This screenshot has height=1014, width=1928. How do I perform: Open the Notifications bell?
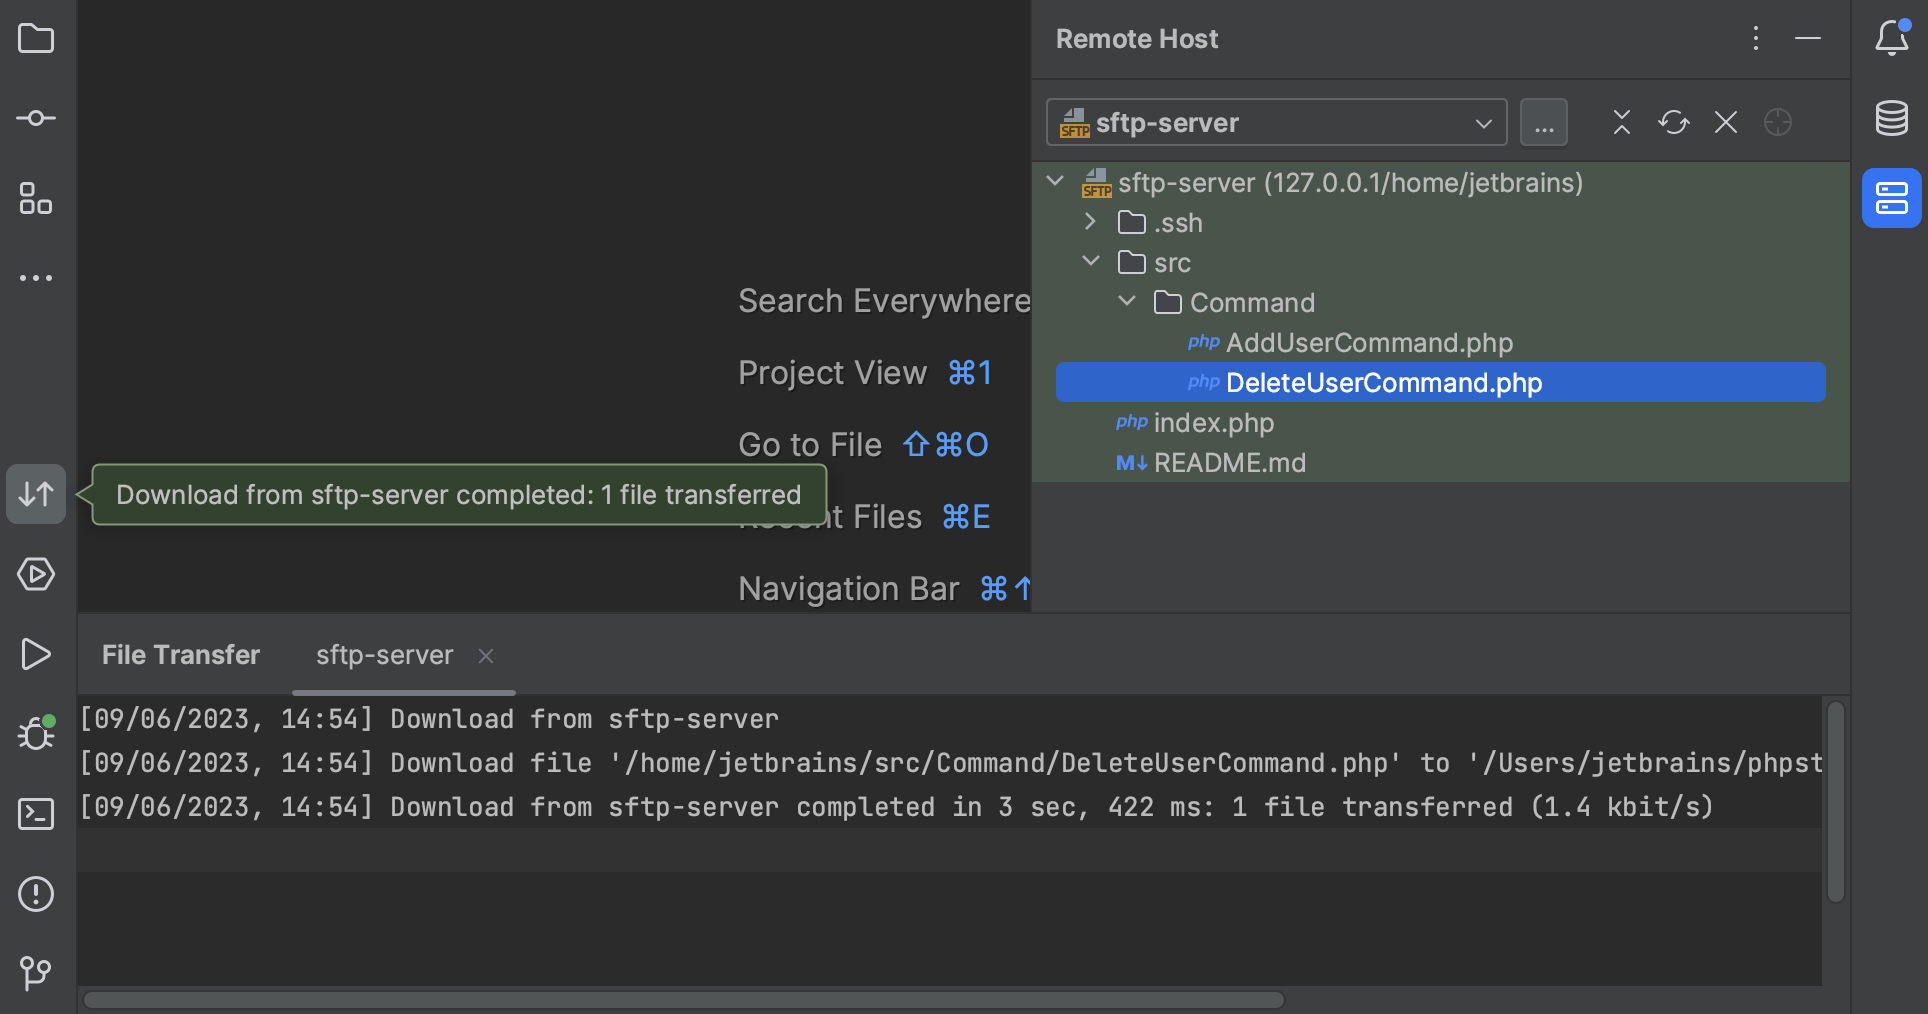tap(1891, 39)
